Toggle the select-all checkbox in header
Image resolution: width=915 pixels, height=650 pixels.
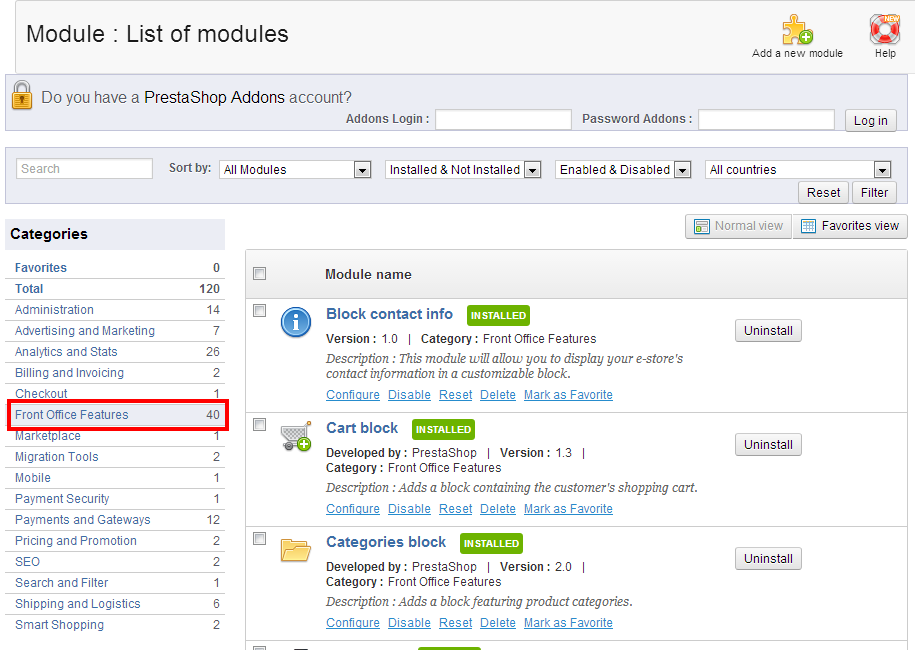click(260, 274)
